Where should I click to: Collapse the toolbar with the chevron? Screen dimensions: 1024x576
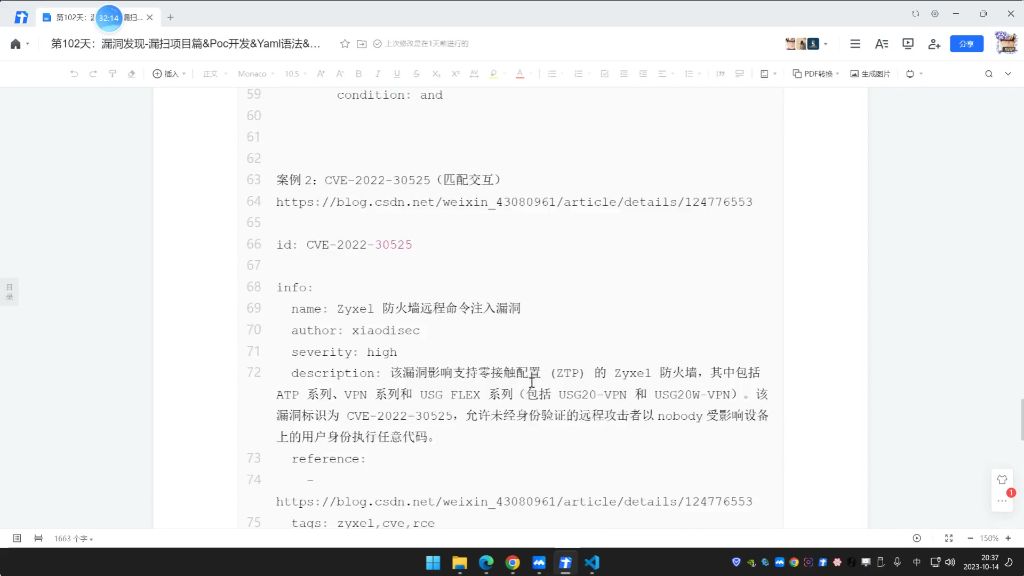pos(1008,74)
